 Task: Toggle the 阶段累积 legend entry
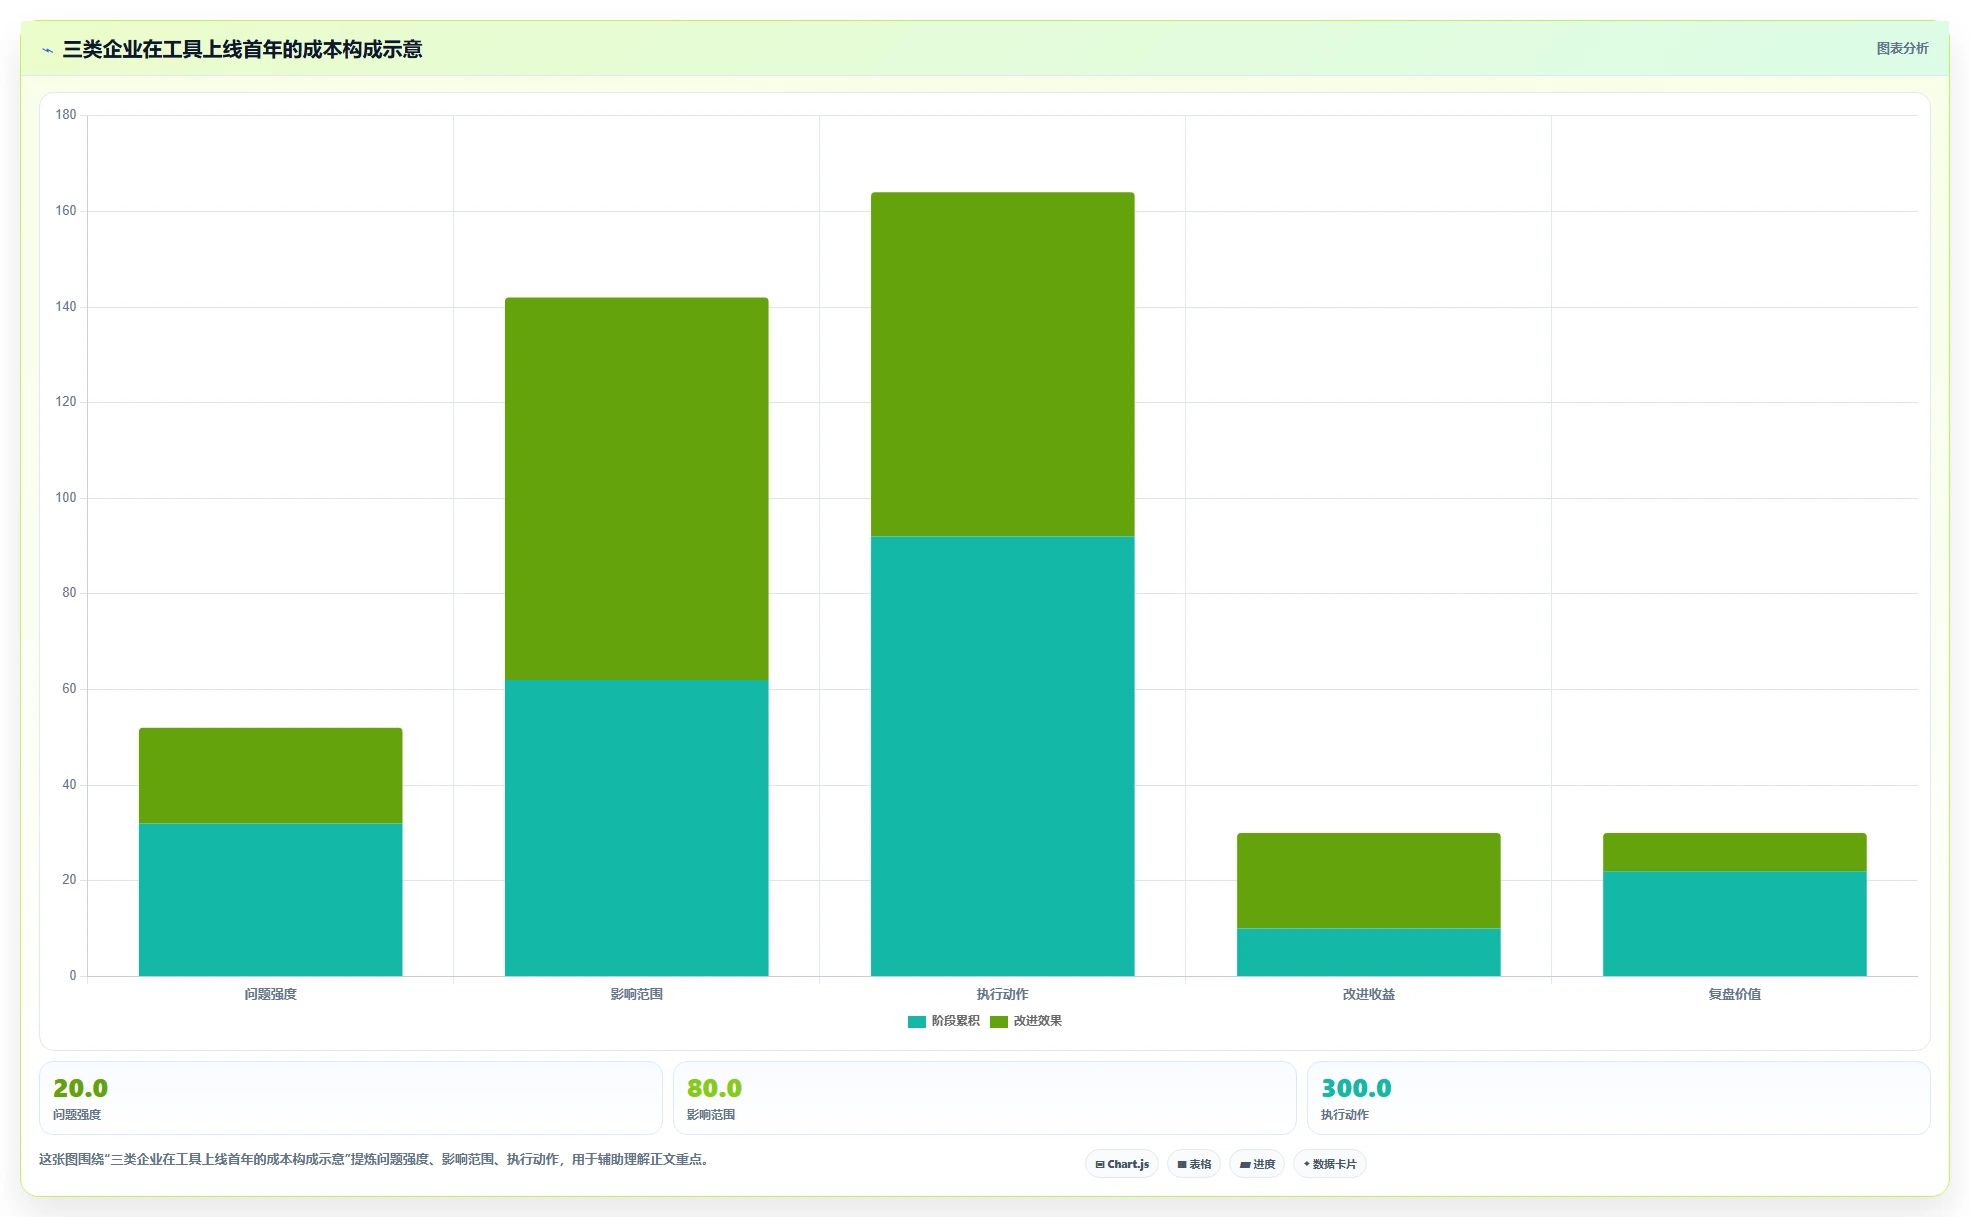943,1021
